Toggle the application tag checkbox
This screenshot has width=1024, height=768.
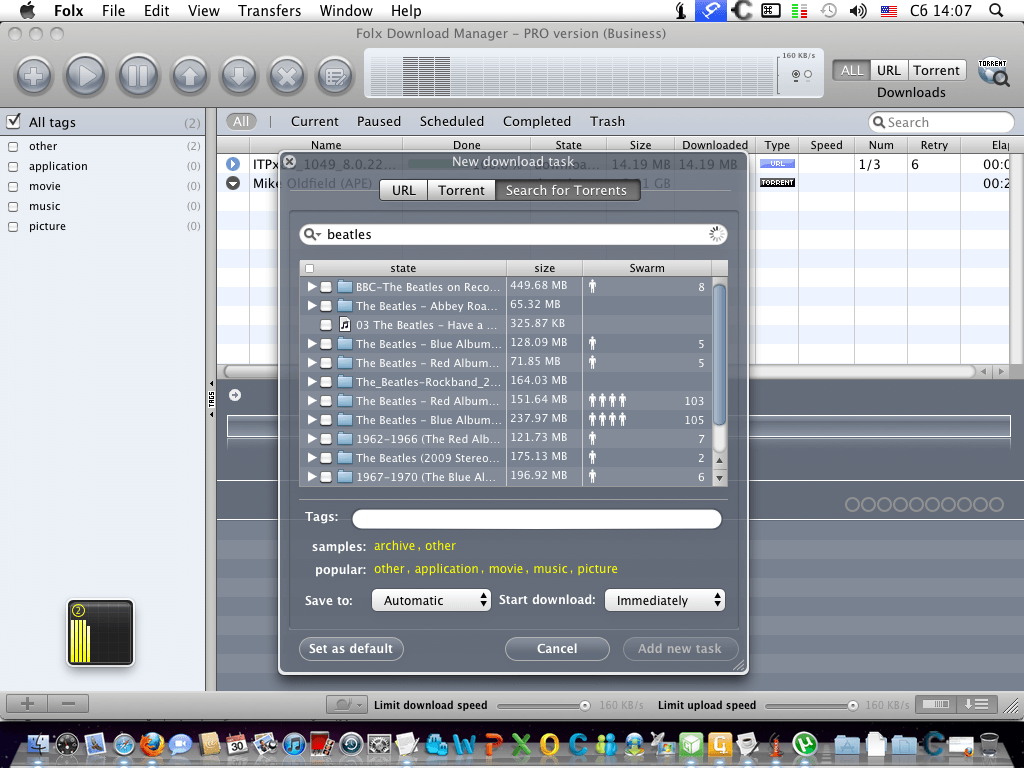pos(12,167)
